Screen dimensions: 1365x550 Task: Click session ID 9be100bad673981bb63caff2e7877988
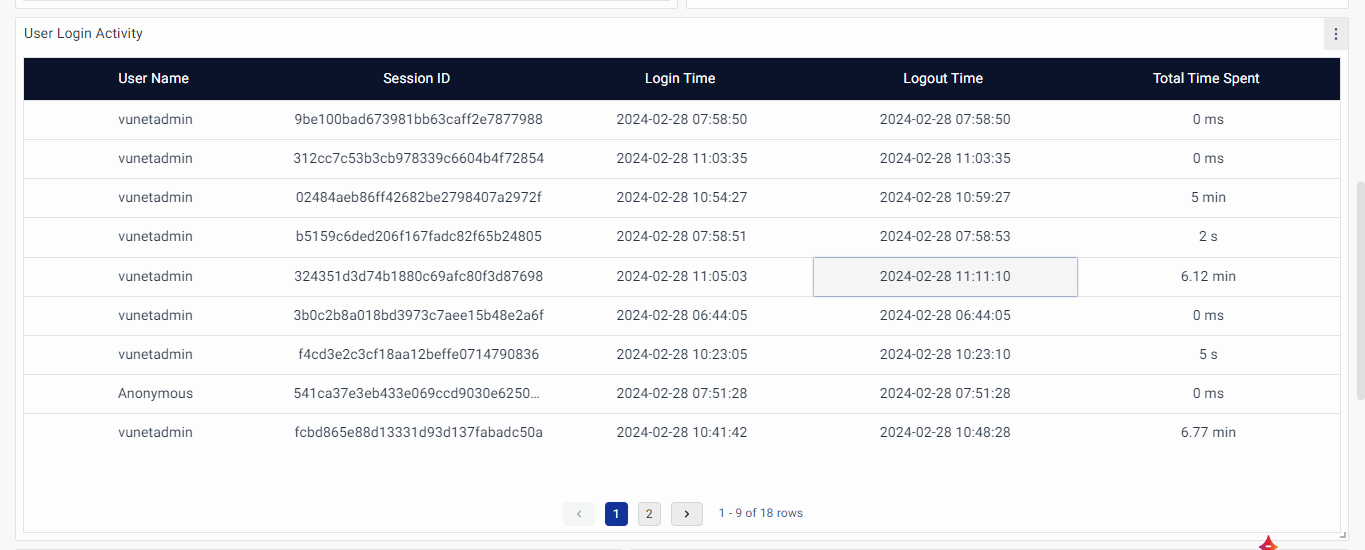click(x=418, y=120)
